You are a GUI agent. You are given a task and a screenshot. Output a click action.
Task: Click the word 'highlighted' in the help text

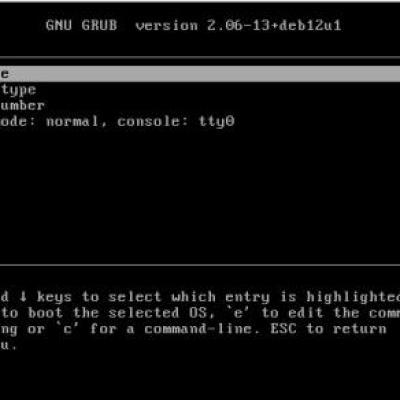coord(353,297)
